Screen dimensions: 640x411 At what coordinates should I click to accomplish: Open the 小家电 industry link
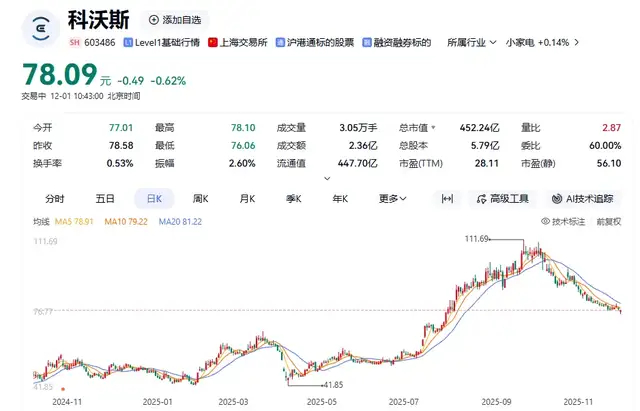[520, 43]
